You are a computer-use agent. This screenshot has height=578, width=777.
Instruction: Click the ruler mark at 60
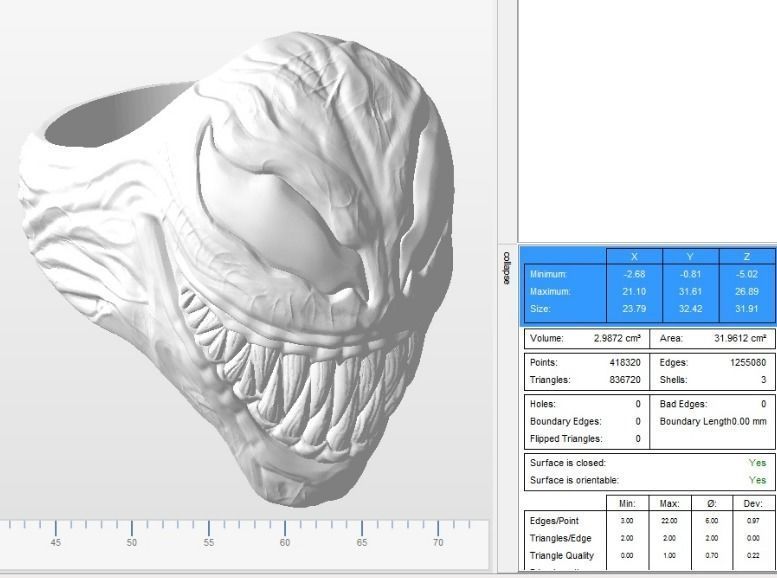[285, 542]
